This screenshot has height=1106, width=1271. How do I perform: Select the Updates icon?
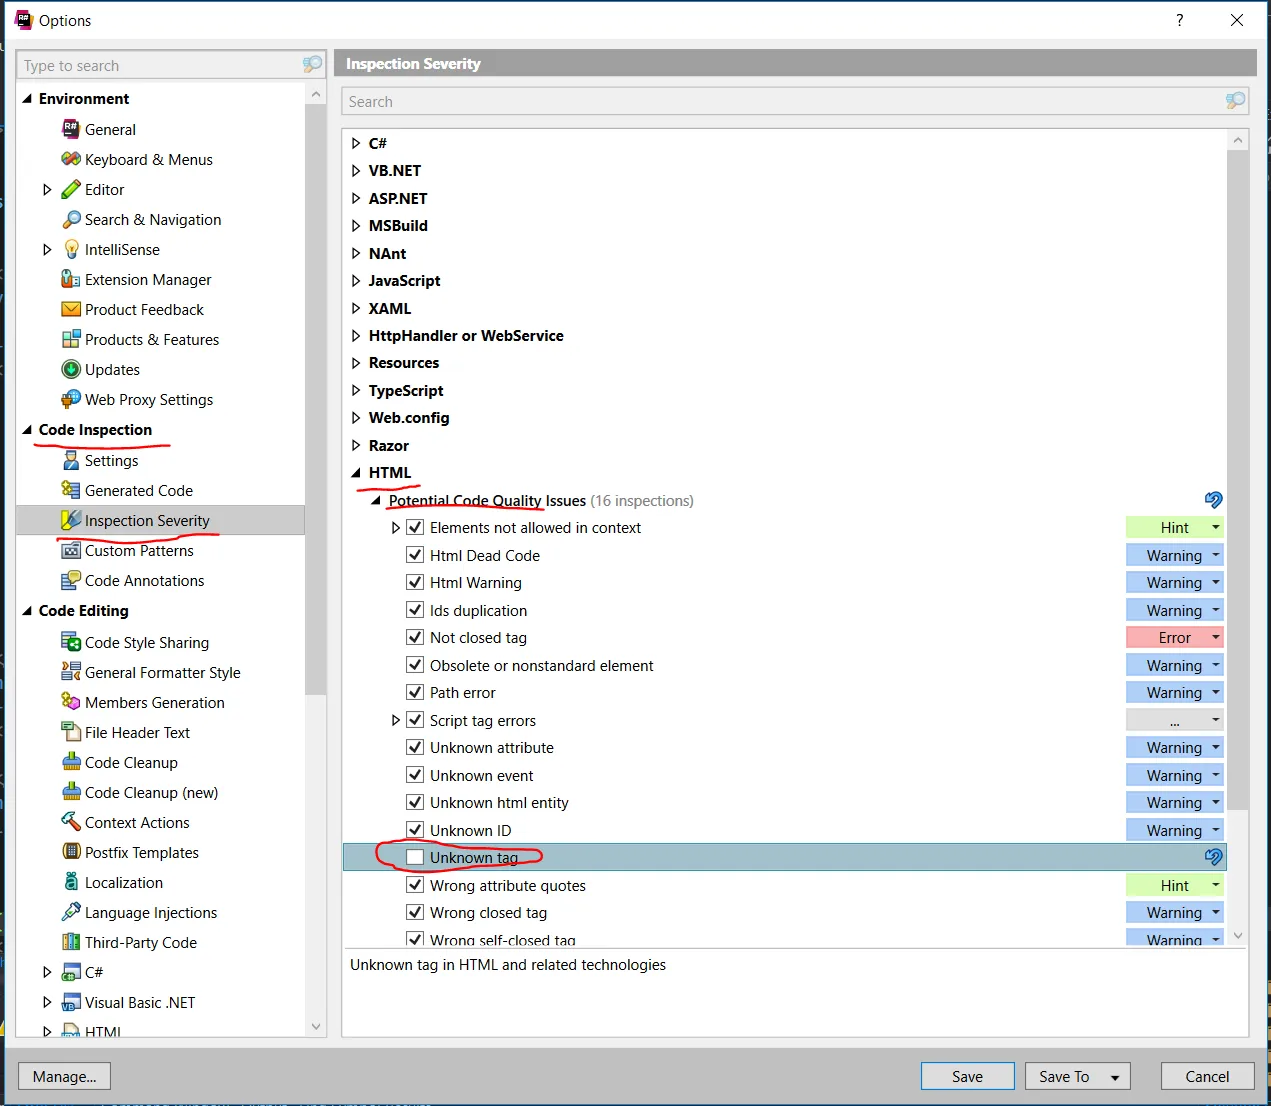(71, 369)
